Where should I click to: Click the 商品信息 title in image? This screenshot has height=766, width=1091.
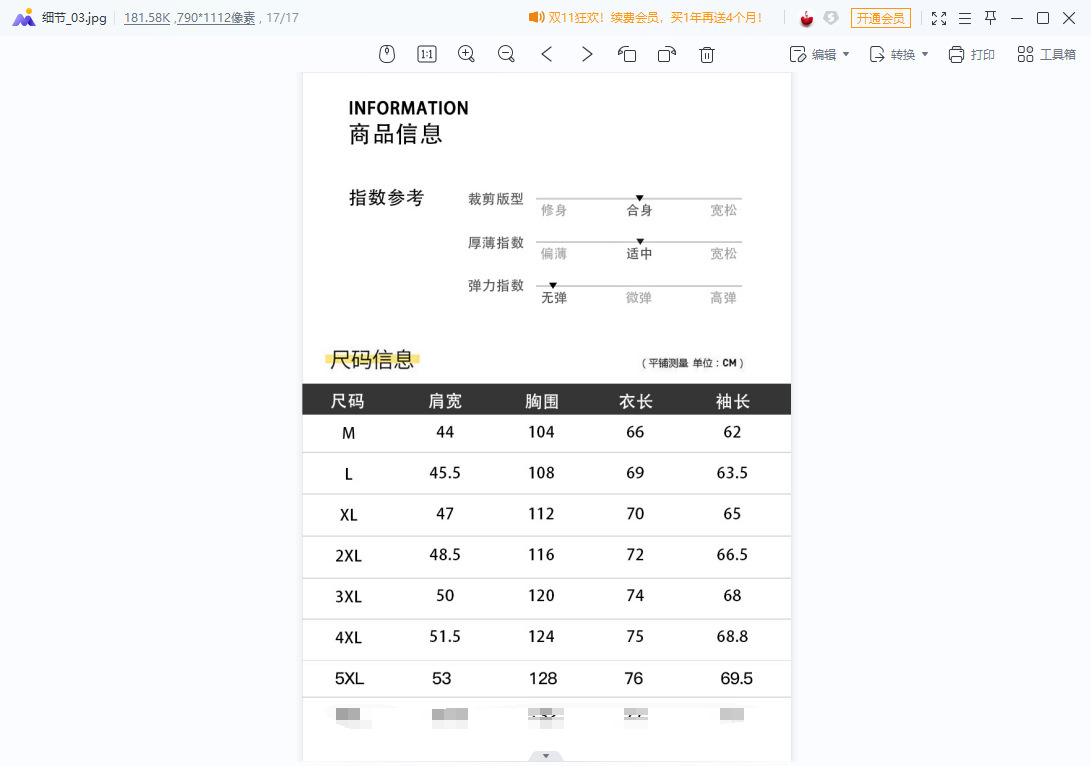click(x=395, y=134)
